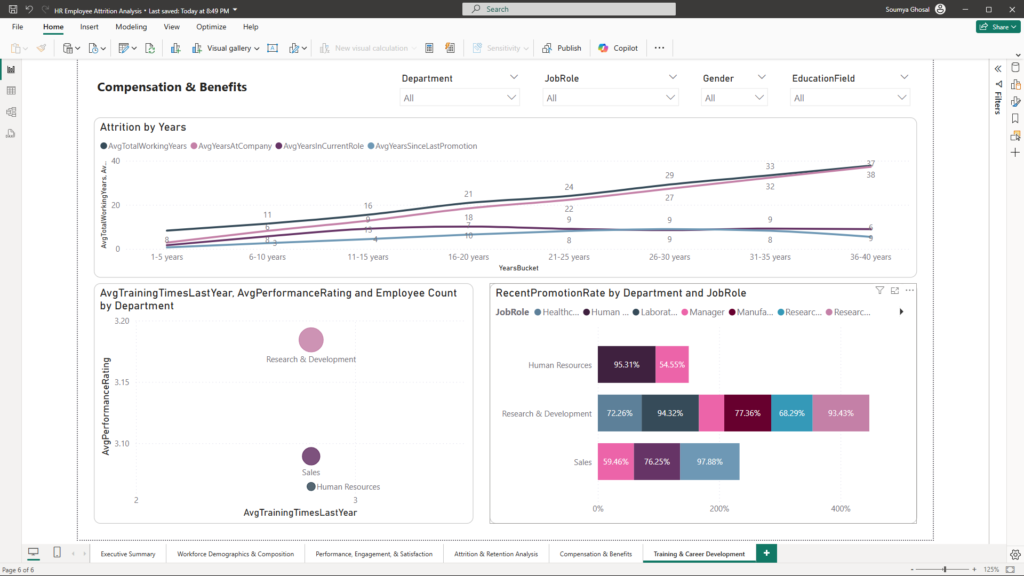
Task: Switch to Executive Summary page tab
Action: pos(128,553)
